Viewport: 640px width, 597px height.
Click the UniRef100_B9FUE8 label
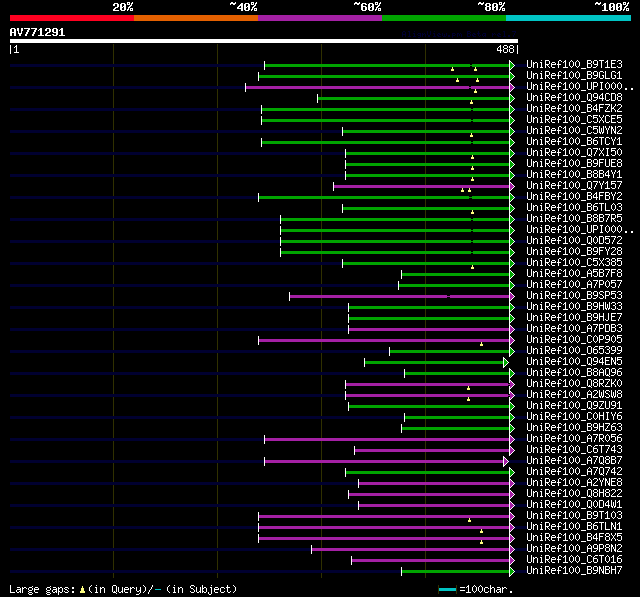(x=574, y=164)
